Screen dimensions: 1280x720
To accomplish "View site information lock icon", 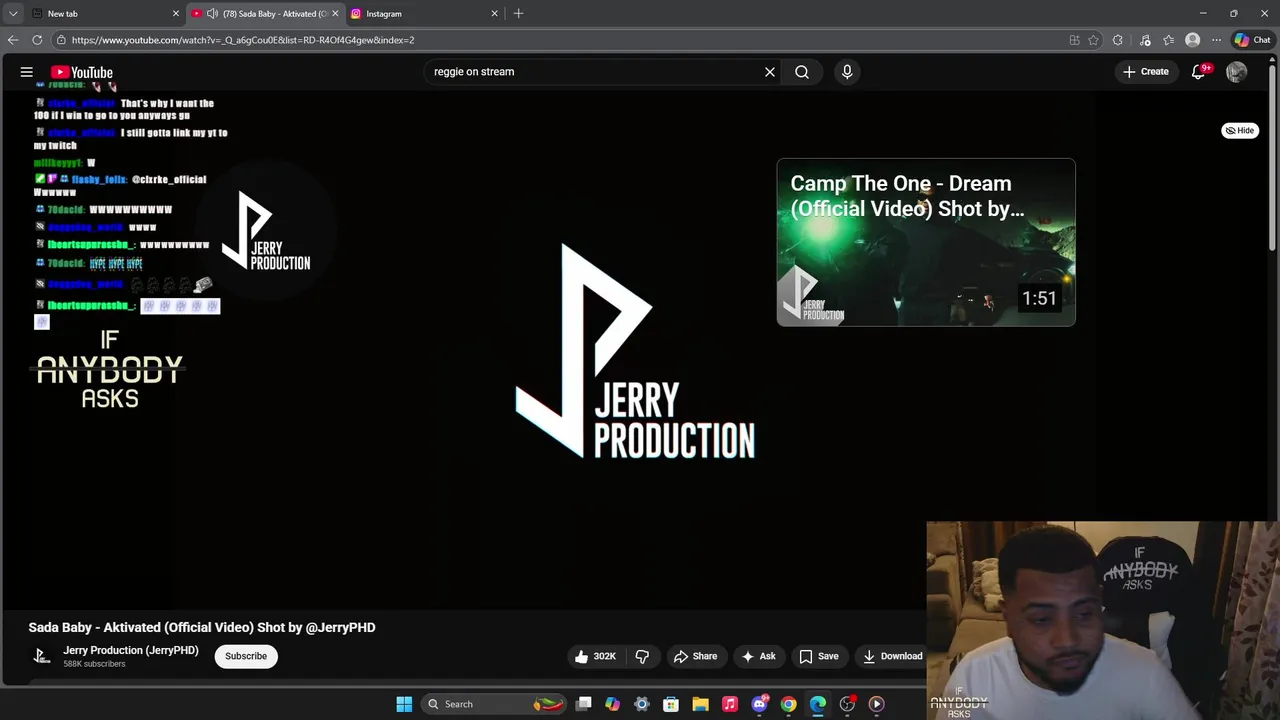I will [61, 40].
